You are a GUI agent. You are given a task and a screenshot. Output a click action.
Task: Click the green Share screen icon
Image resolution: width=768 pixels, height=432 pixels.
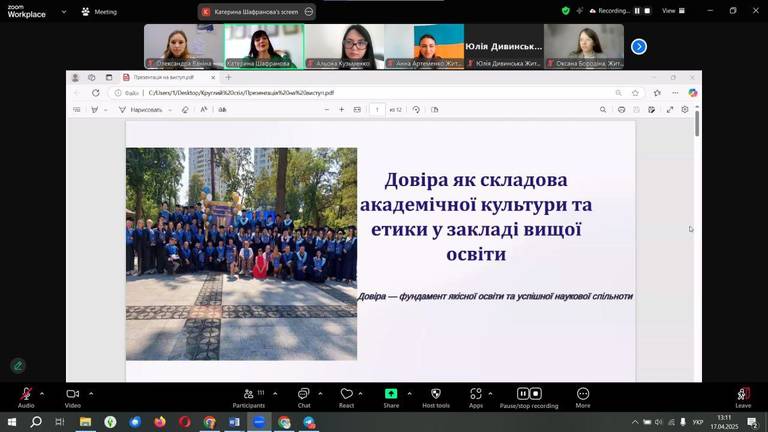[x=391, y=394]
